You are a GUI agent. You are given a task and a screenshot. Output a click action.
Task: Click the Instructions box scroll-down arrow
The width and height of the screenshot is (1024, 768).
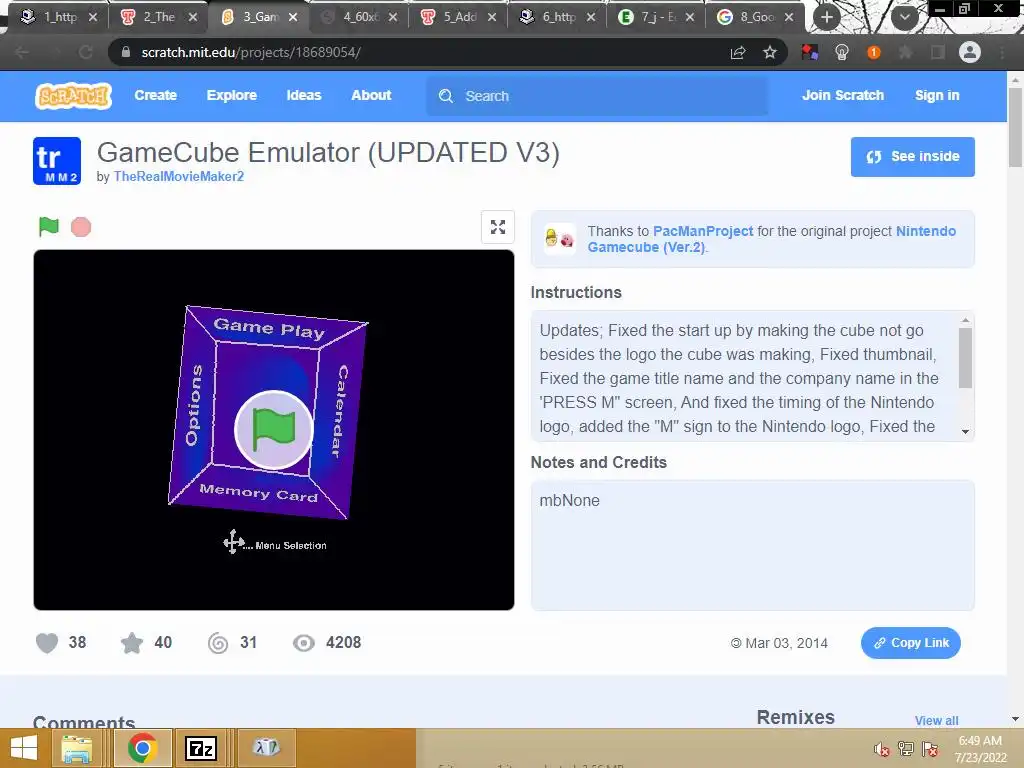[x=965, y=432]
